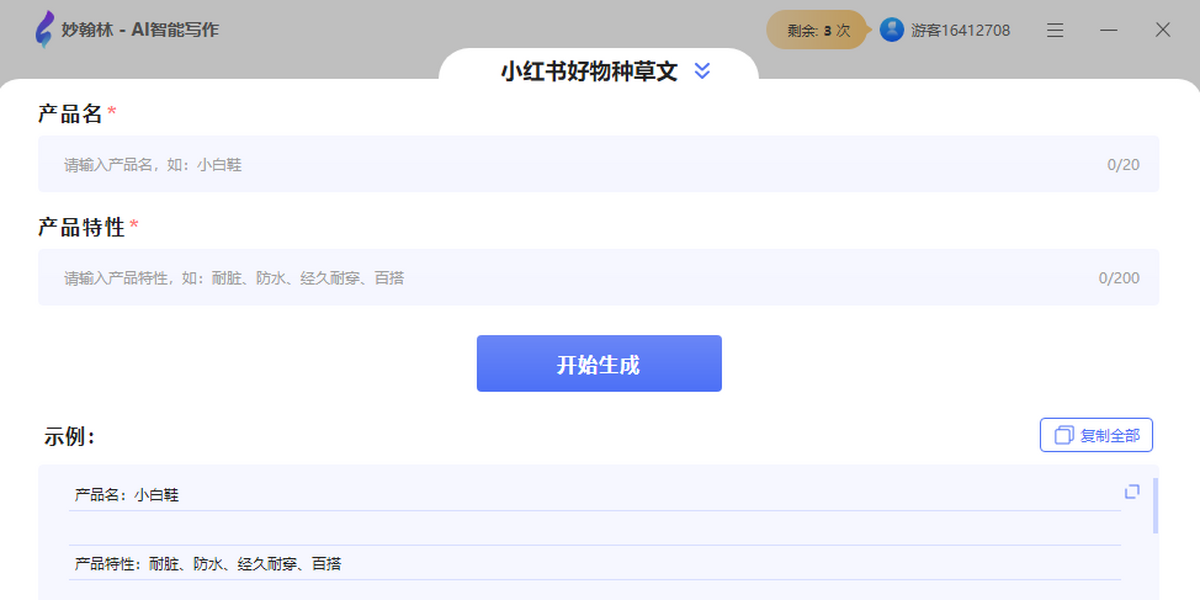
Task: Expand the template selector chevron
Action: pyautogui.click(x=702, y=71)
